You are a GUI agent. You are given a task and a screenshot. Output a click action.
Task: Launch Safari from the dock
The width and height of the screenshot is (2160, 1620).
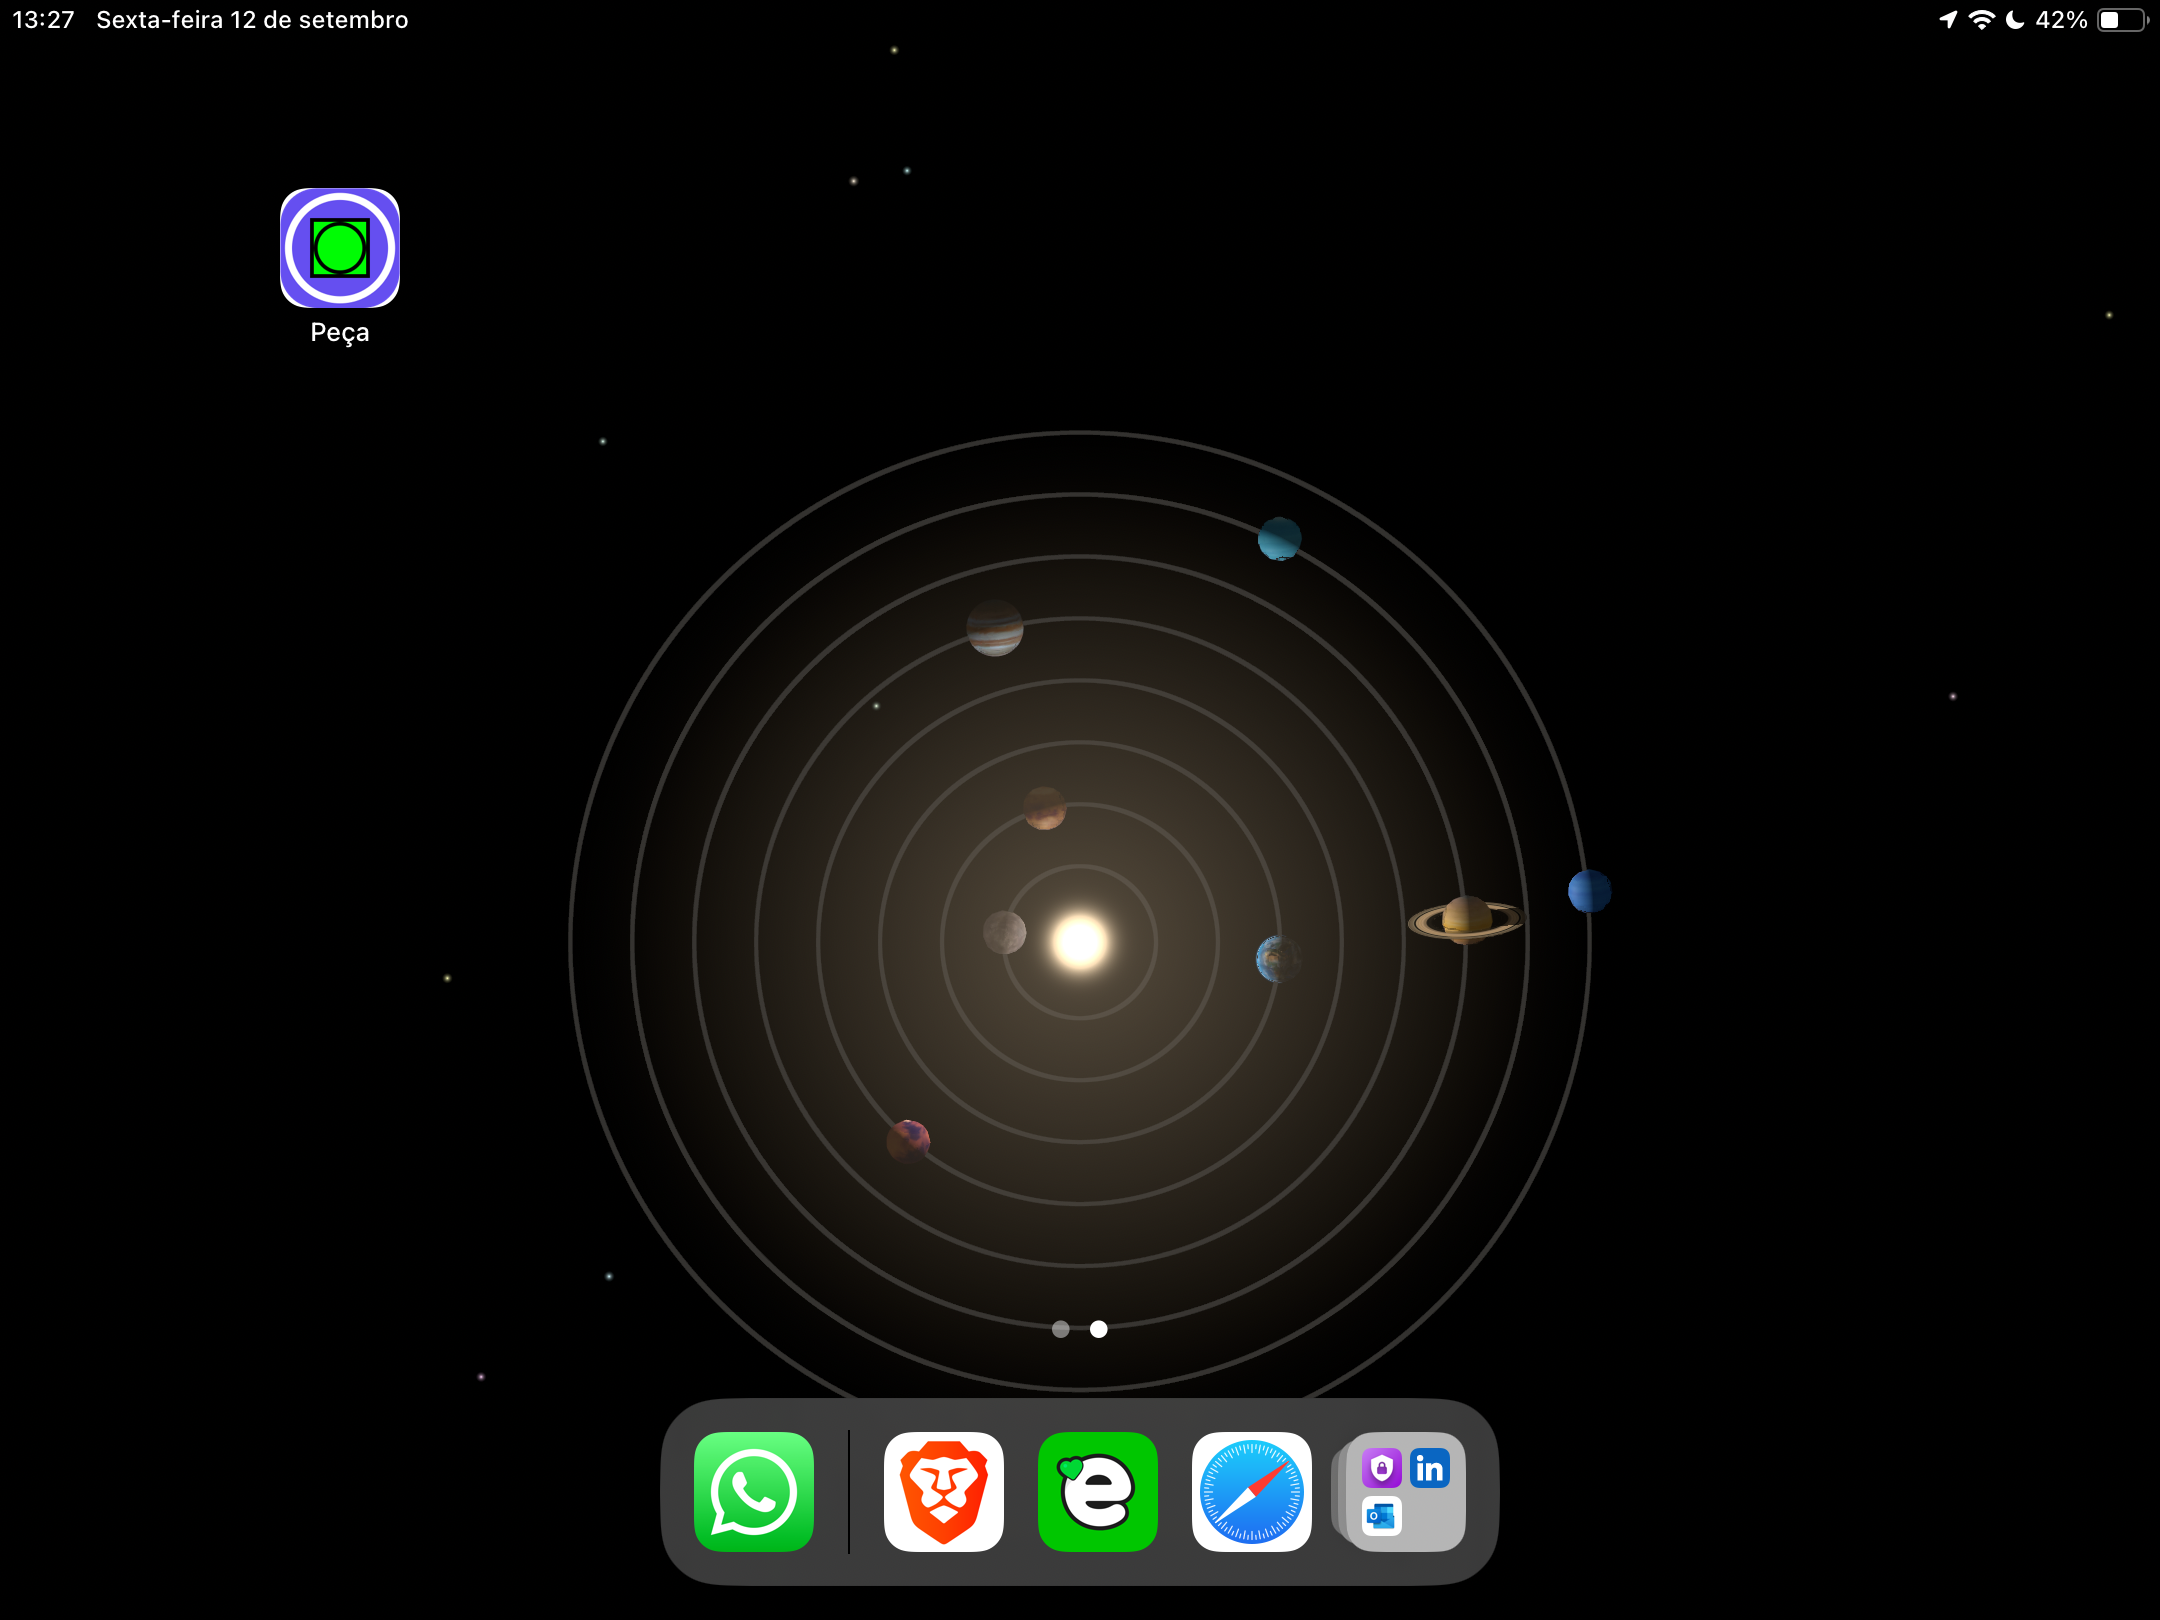[1252, 1491]
